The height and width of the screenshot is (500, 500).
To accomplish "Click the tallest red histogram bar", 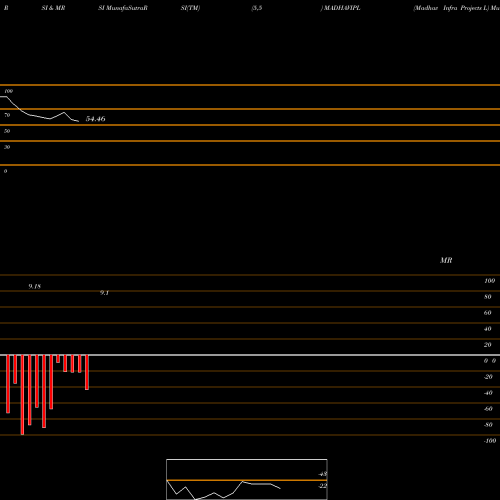I will 22,395.
